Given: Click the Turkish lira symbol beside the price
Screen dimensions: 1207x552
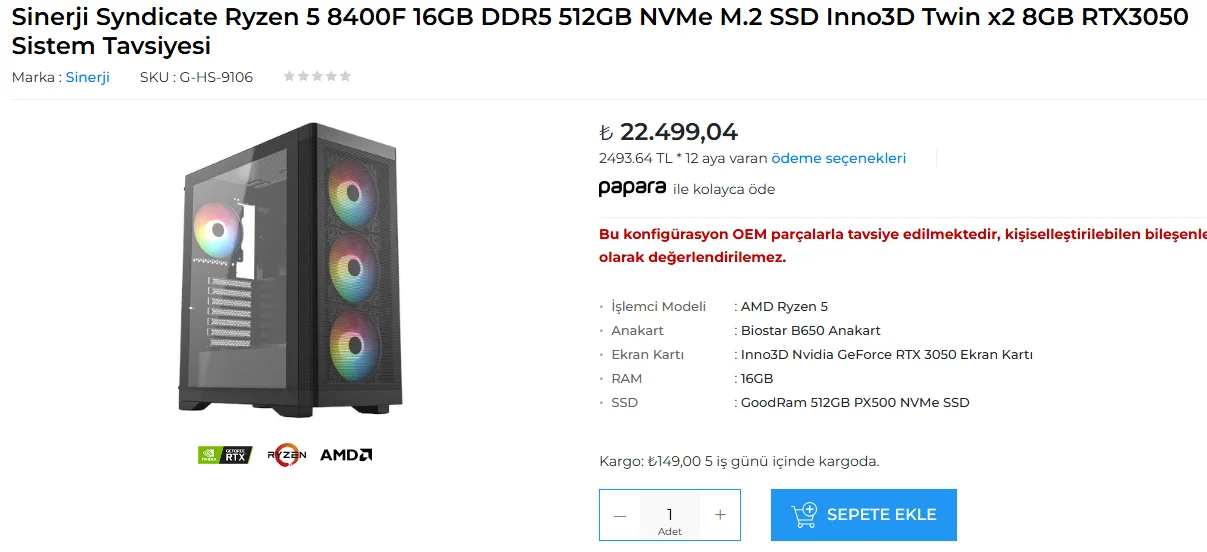Looking at the screenshot, I should pyautogui.click(x=605, y=133).
